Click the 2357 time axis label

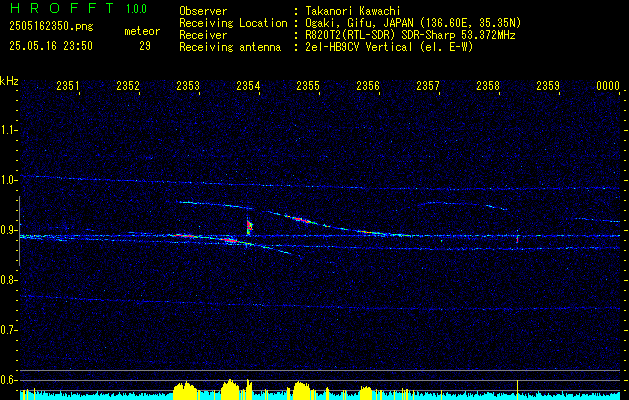[x=428, y=86]
